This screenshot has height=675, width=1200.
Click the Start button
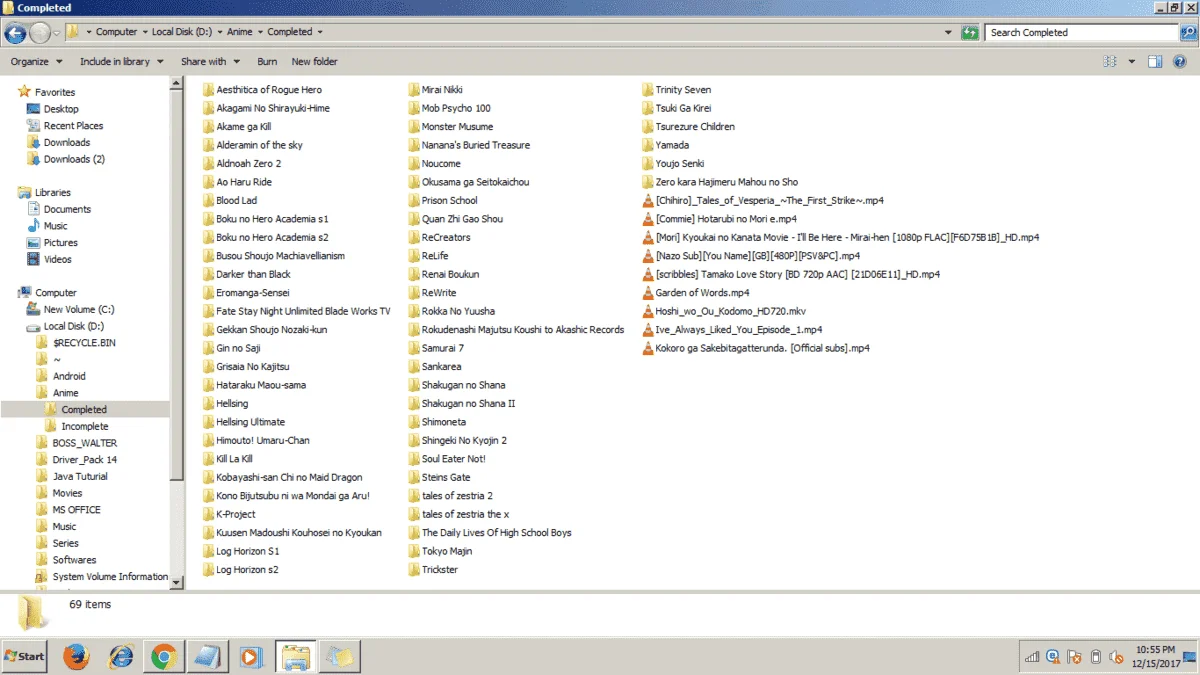point(25,657)
